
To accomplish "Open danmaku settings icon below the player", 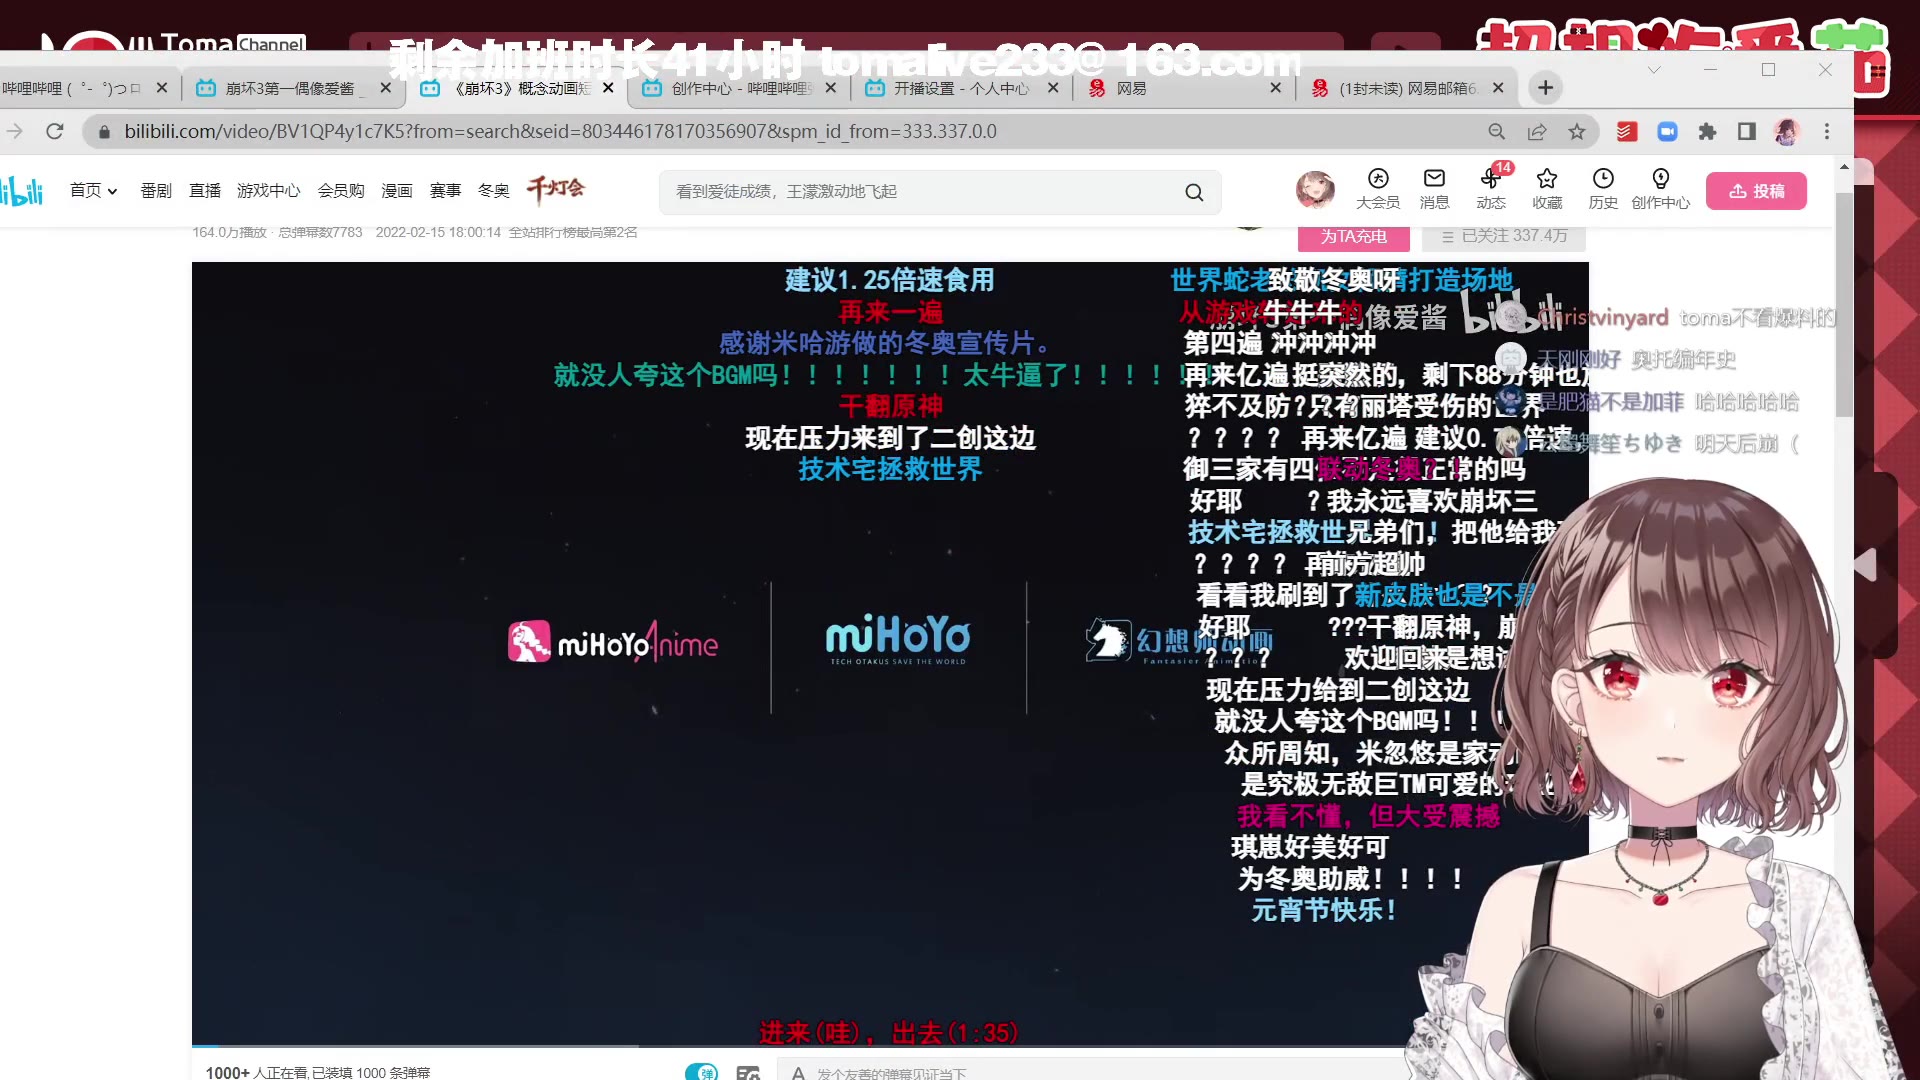I will [748, 1072].
